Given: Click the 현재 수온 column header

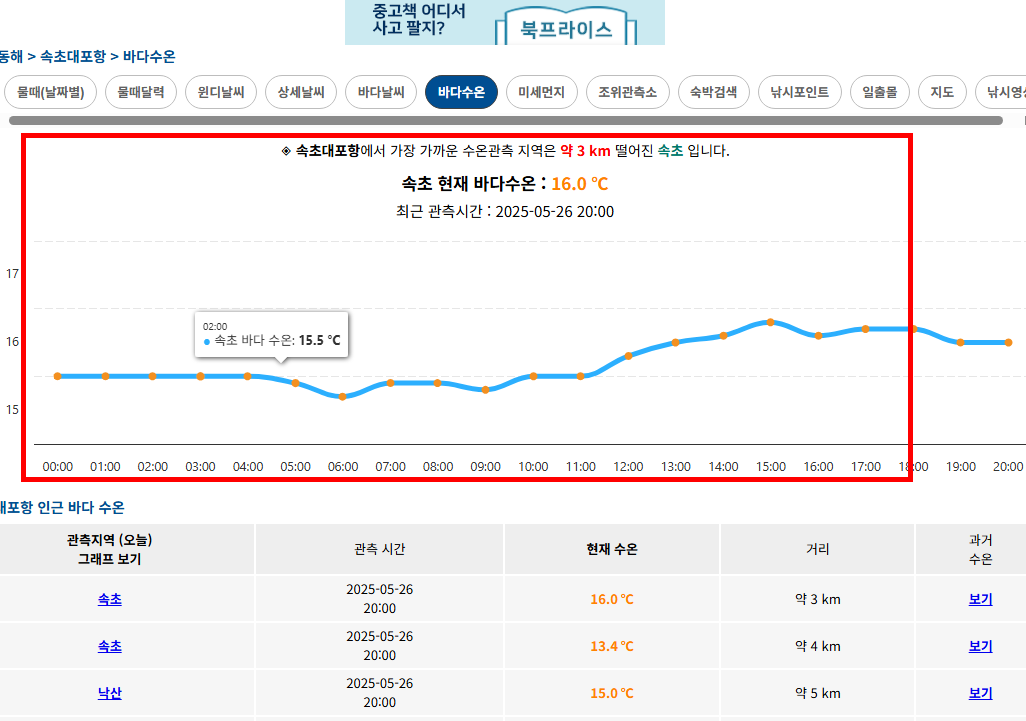Looking at the screenshot, I should coord(612,549).
